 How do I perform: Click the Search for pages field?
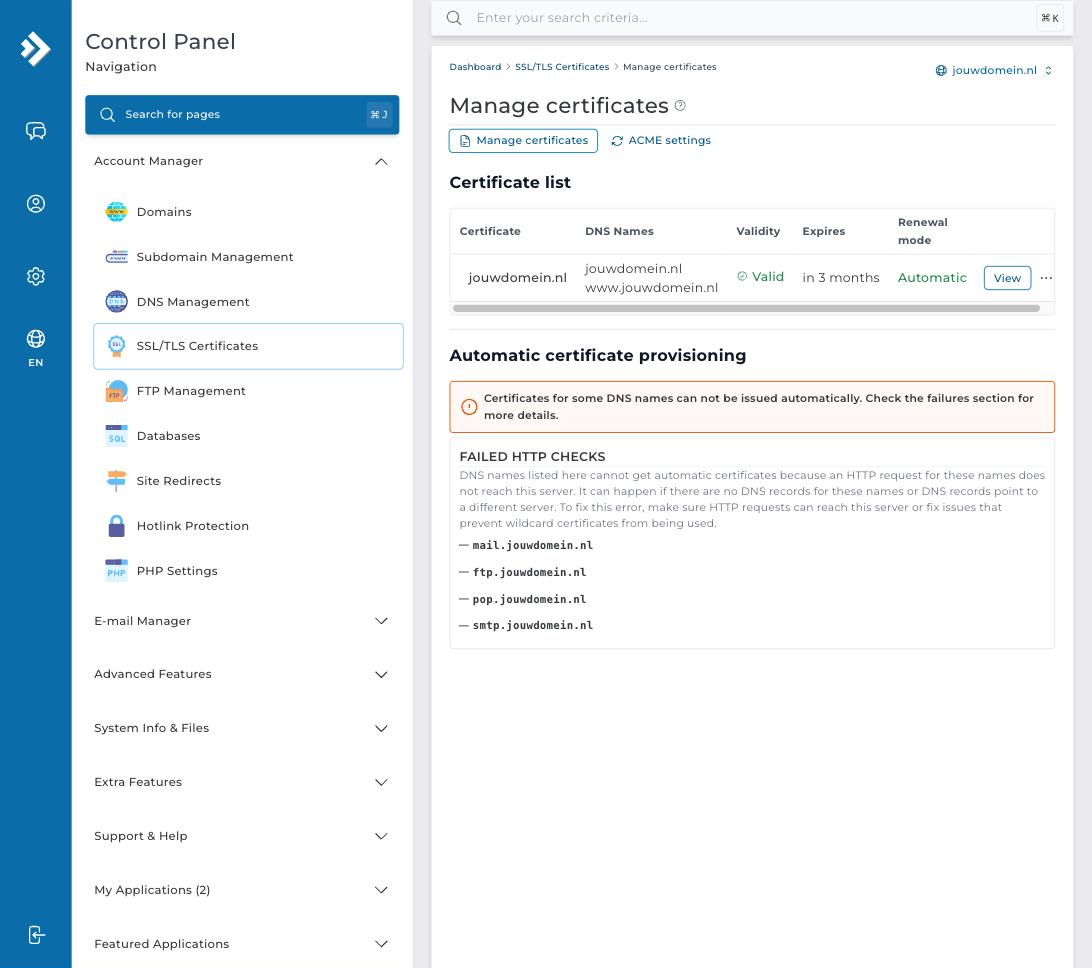pyautogui.click(x=242, y=114)
